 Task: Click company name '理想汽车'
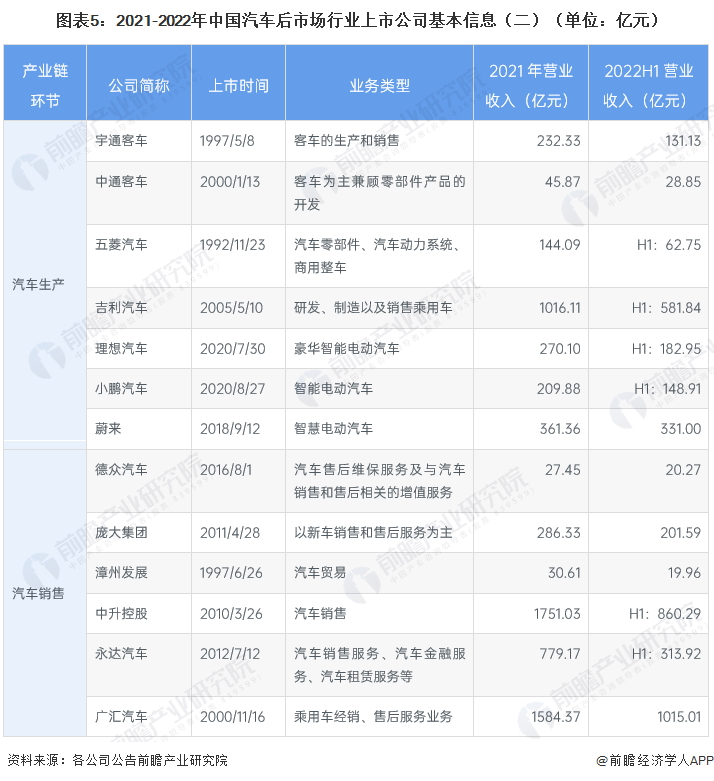[x=121, y=348]
